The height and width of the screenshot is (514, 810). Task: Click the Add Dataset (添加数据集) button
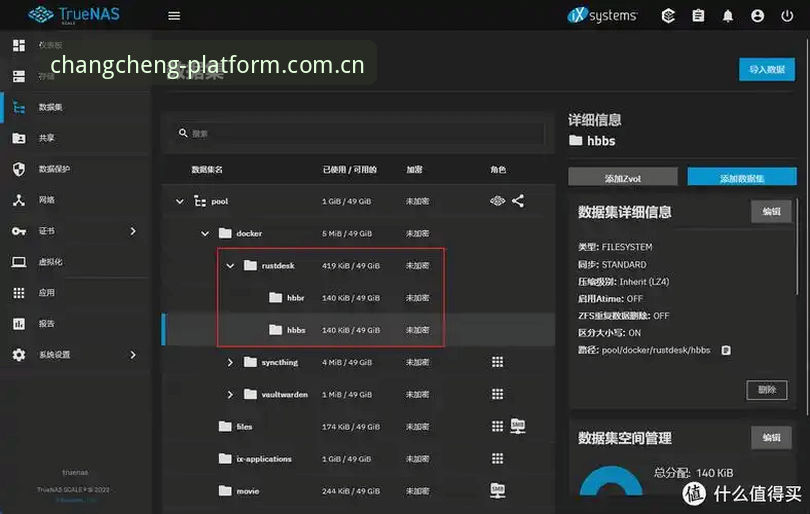point(742,178)
